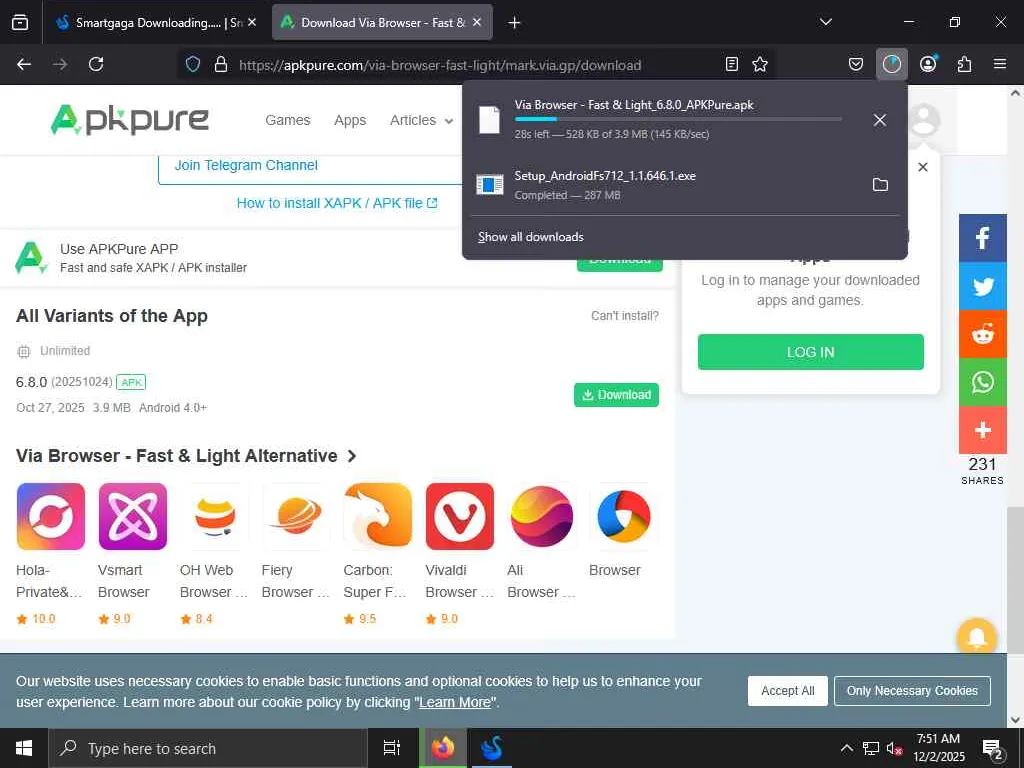Toggle reader view icon in address bar

pos(732,64)
